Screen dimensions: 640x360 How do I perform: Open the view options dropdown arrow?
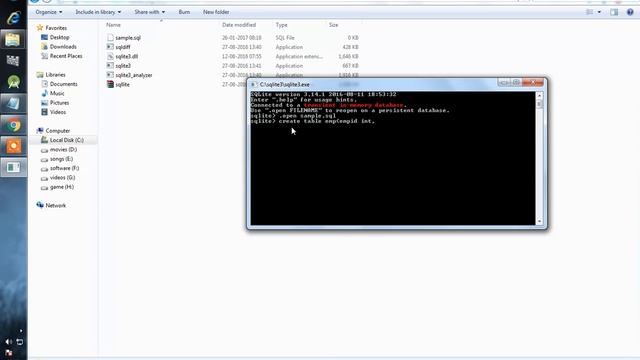[599, 12]
